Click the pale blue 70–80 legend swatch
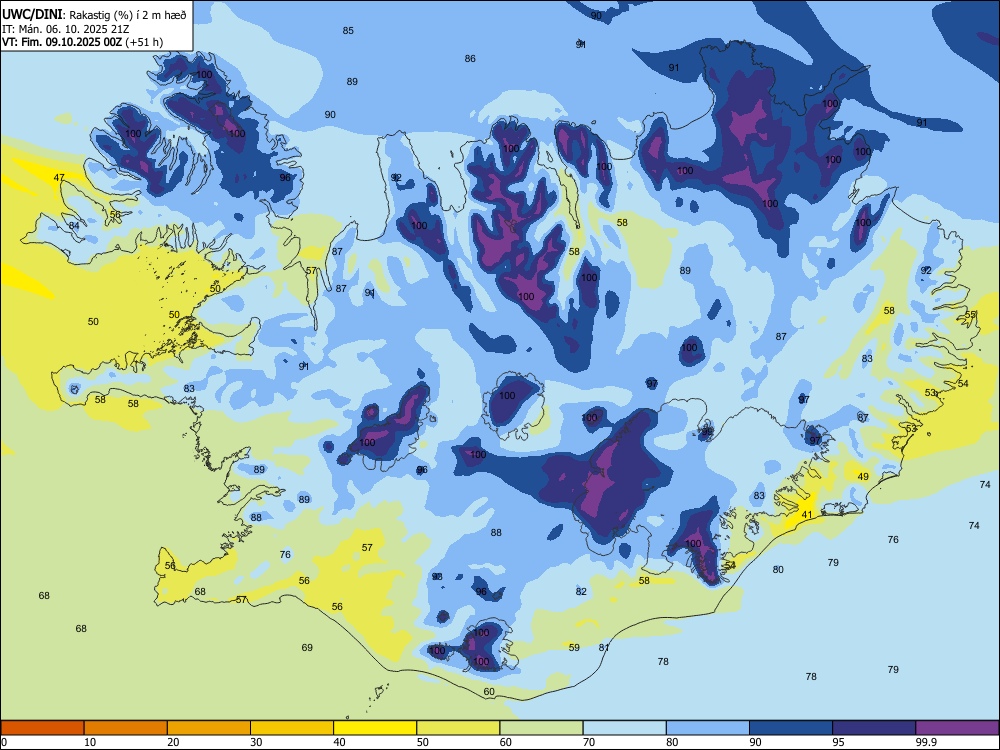Screen dimensions: 1000x750 pyautogui.click(x=625, y=728)
